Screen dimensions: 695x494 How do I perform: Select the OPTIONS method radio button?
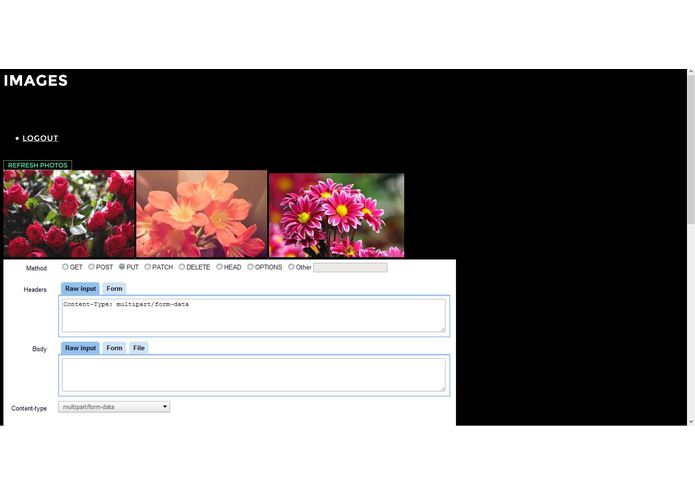point(250,267)
